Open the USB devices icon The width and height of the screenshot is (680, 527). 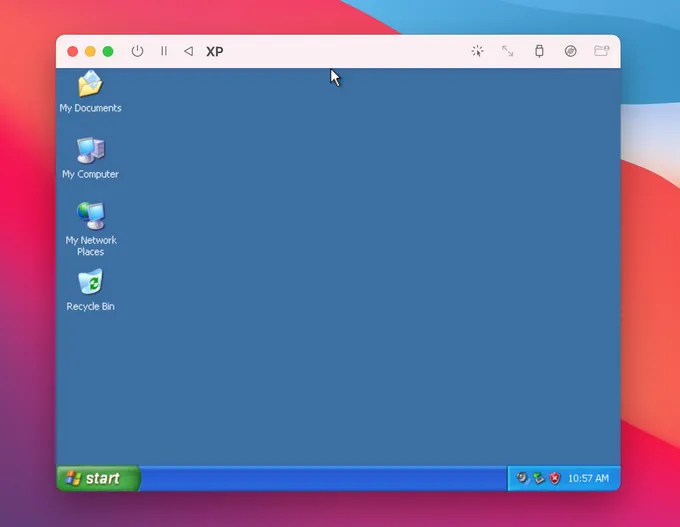pyautogui.click(x=539, y=51)
